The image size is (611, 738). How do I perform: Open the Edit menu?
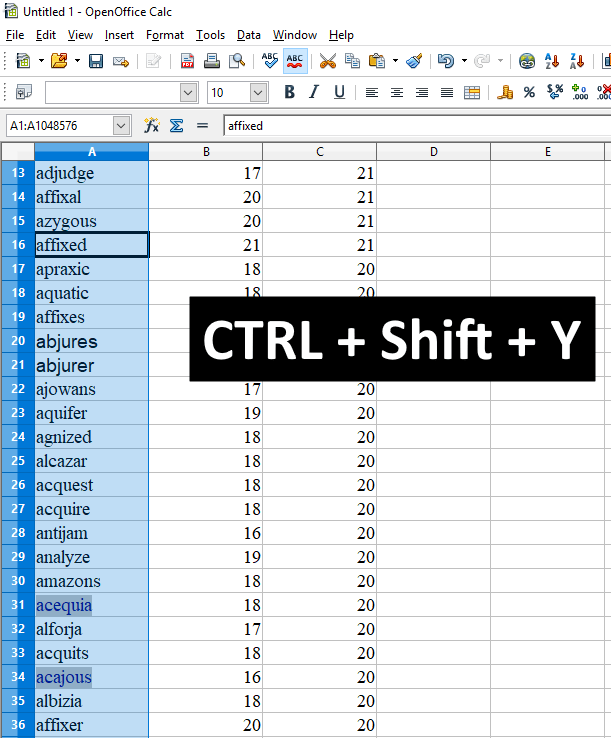click(46, 35)
